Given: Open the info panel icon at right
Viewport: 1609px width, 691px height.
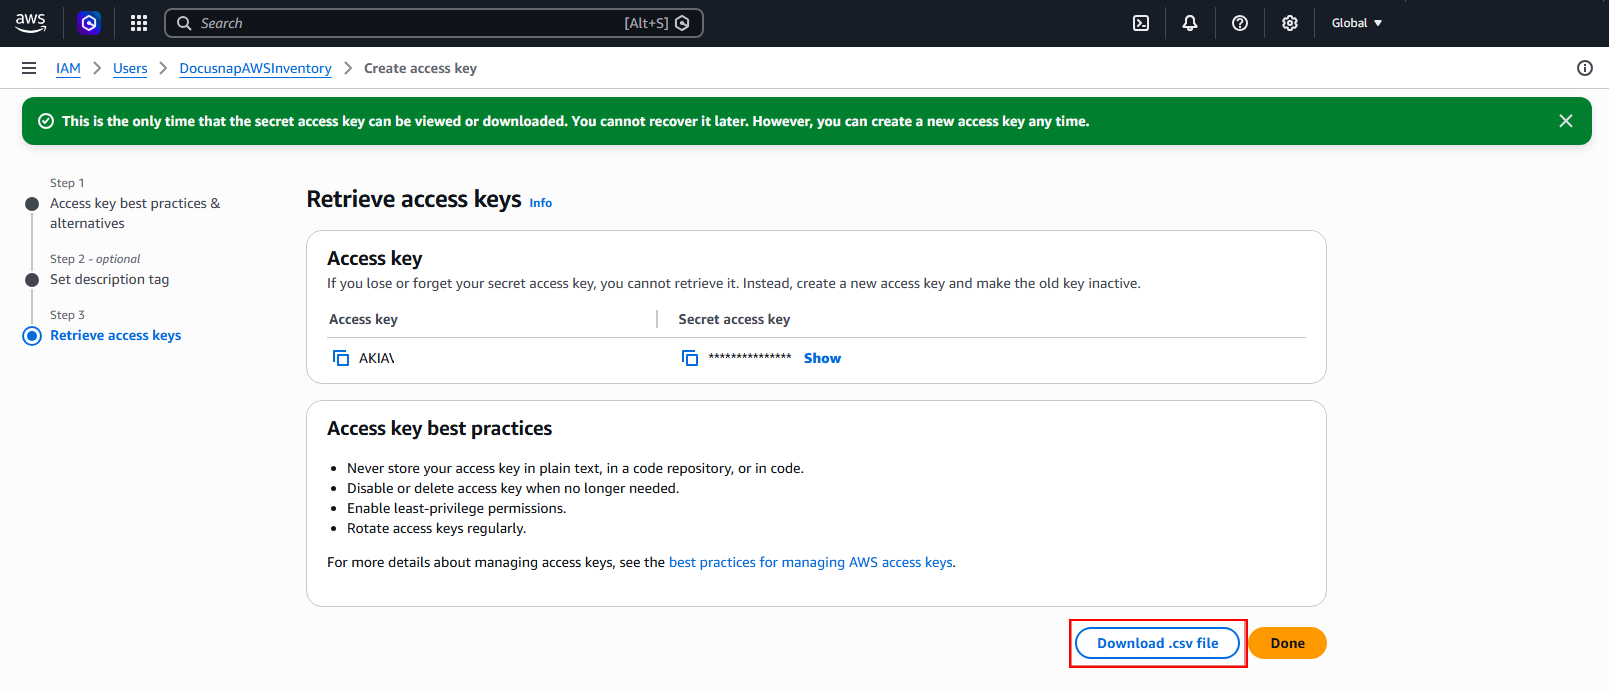Looking at the screenshot, I should (x=1585, y=68).
